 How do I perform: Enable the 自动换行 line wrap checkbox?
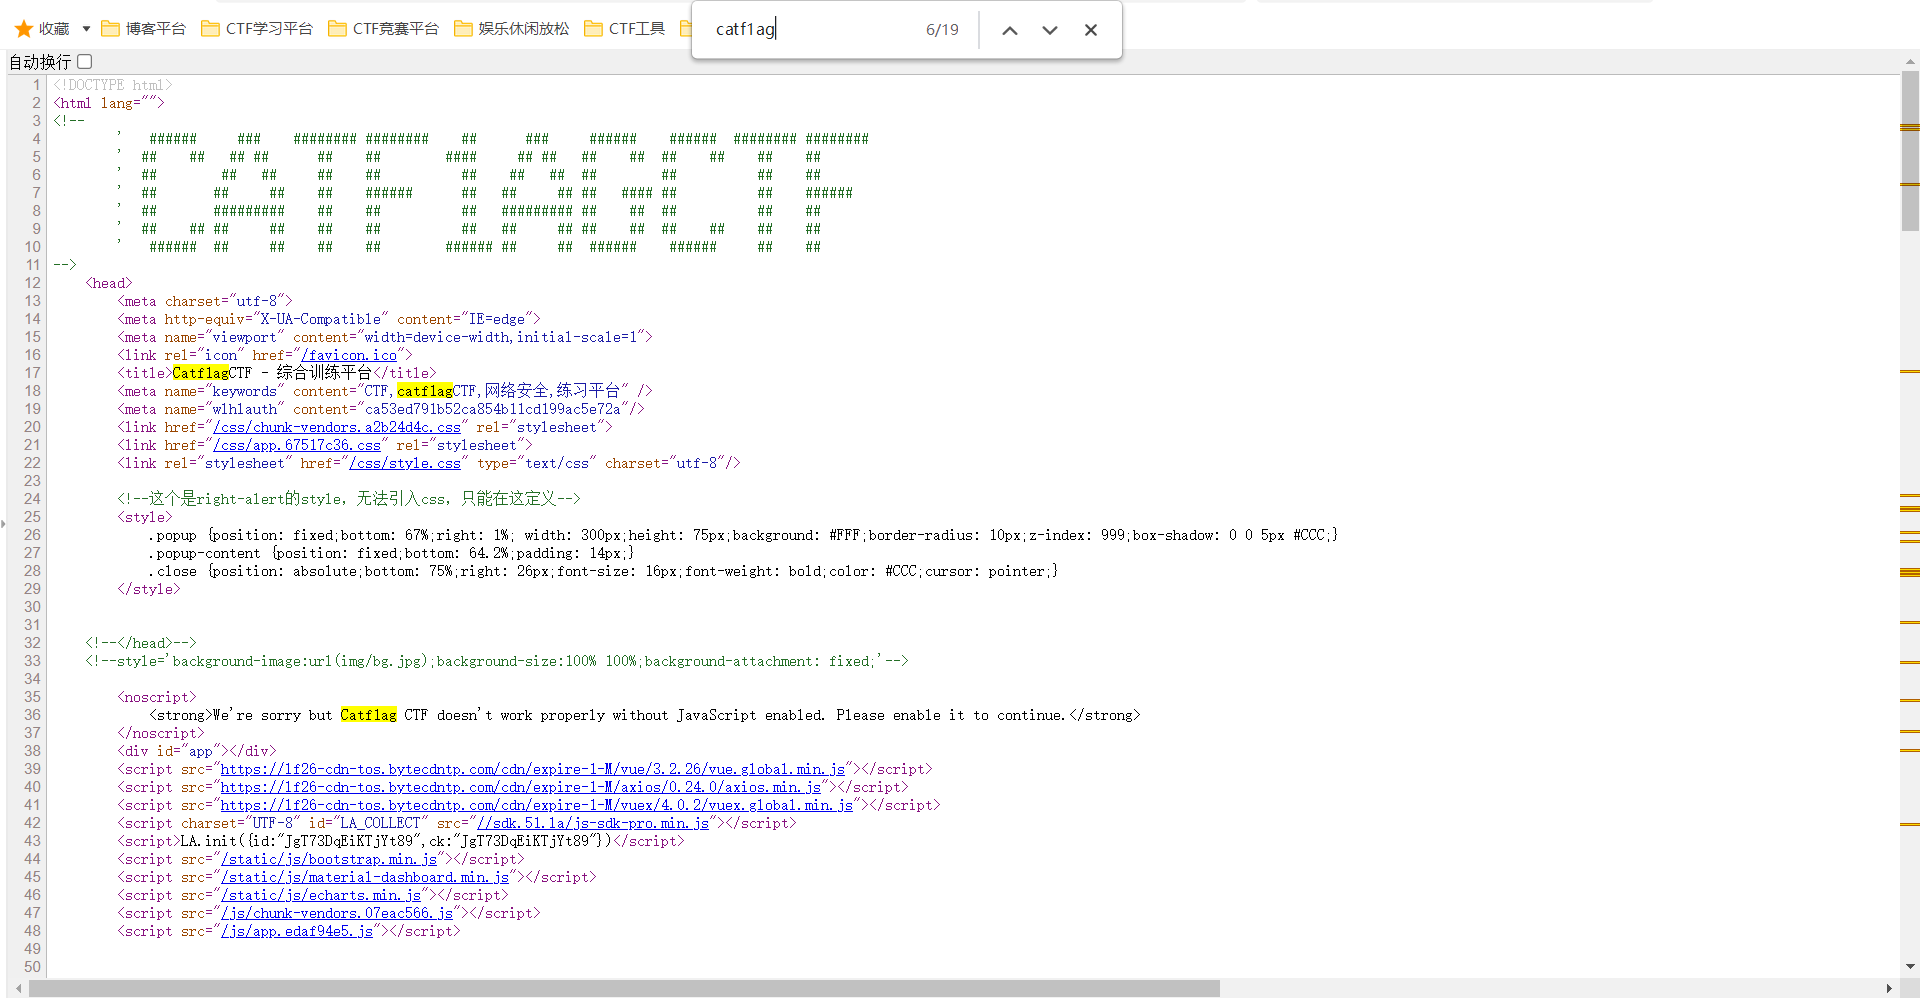click(85, 62)
